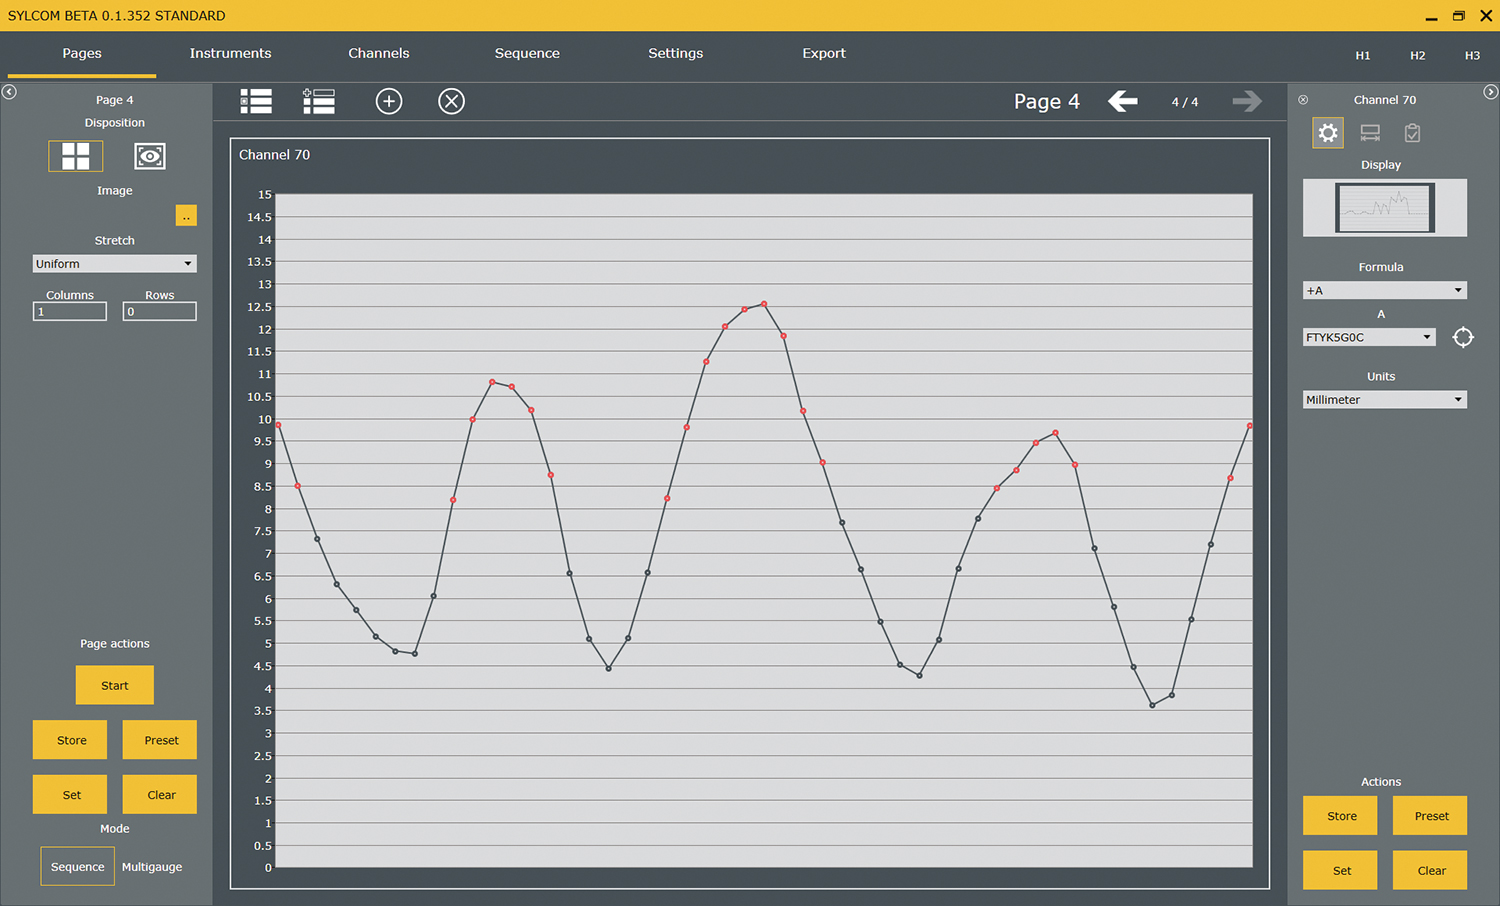Select the grid disposition icon

tap(76, 156)
